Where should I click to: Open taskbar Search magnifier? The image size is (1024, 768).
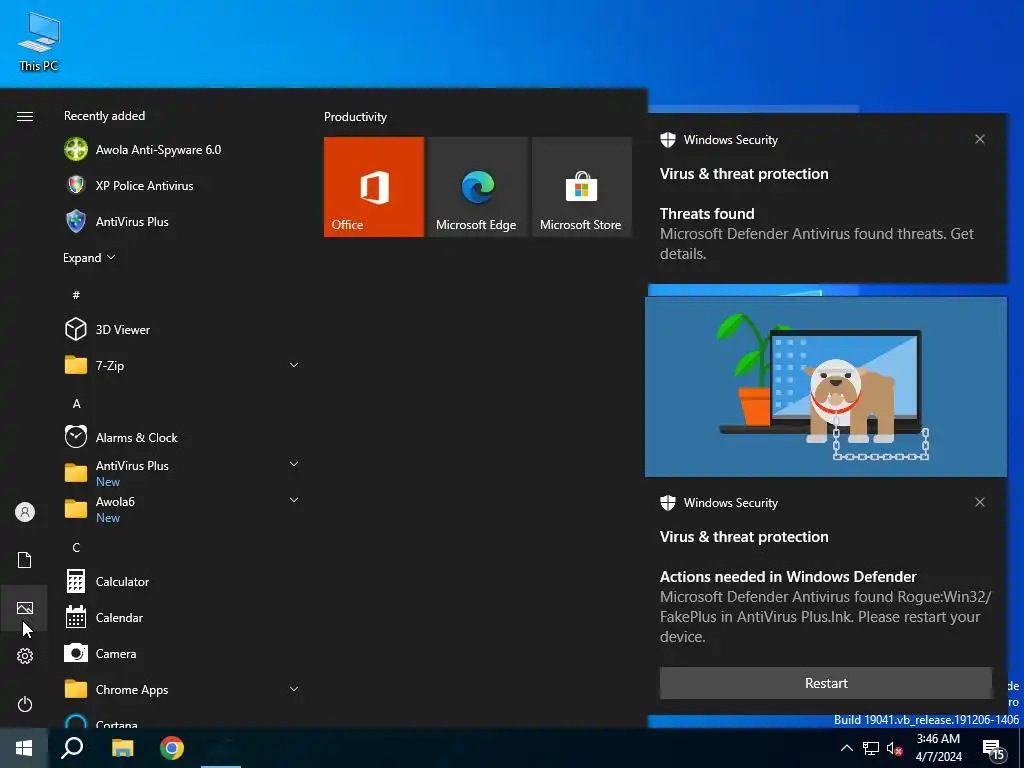point(72,748)
